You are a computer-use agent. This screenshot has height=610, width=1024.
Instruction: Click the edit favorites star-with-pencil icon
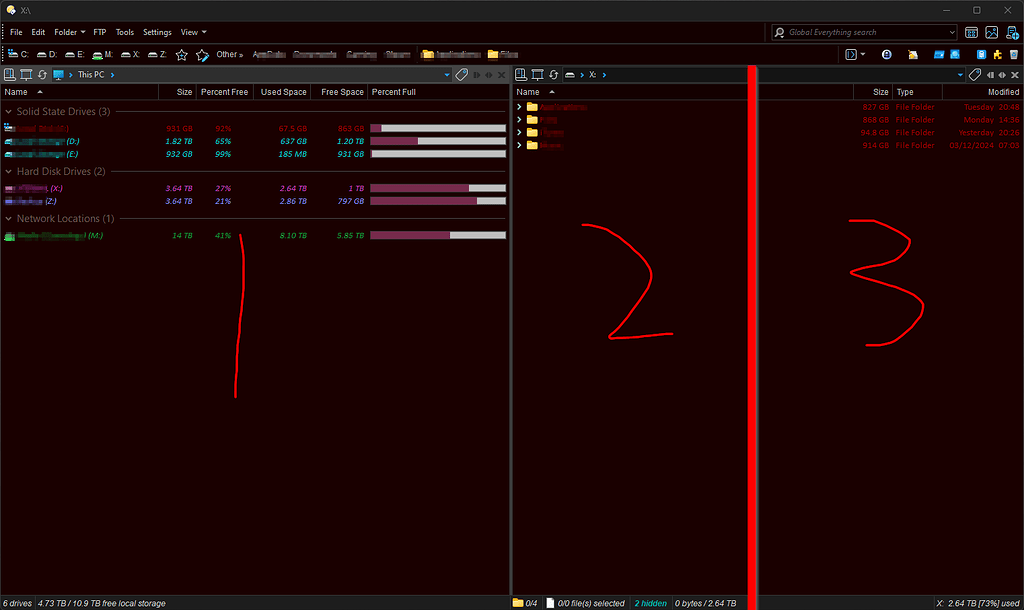point(202,55)
